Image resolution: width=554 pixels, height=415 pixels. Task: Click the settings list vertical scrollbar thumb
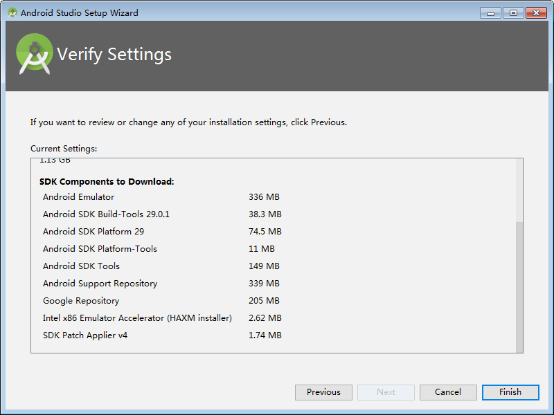519,287
